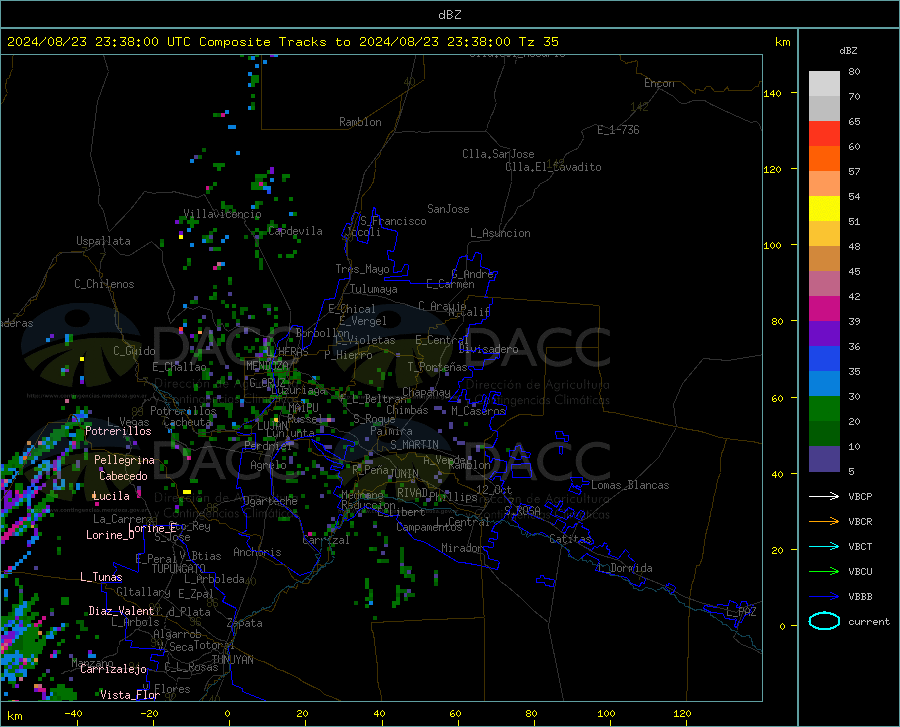
Task: Click the TUPUNGATO label
Action: coord(179,569)
